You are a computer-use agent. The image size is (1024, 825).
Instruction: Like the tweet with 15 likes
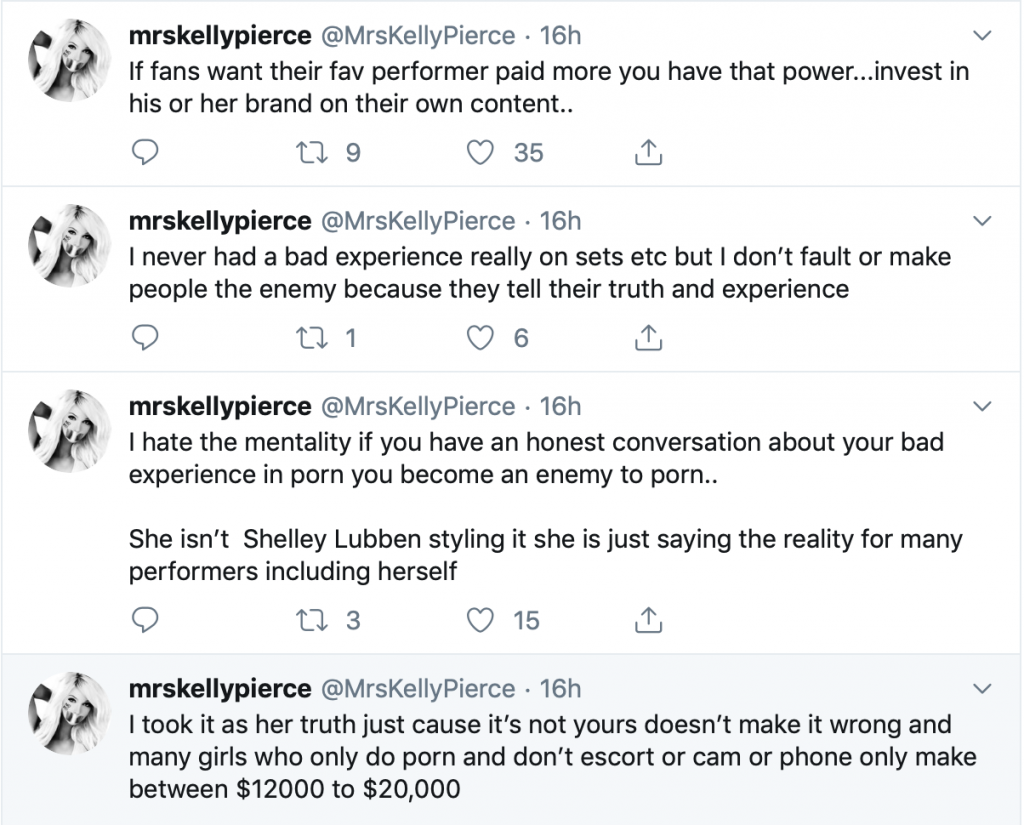[x=483, y=620]
